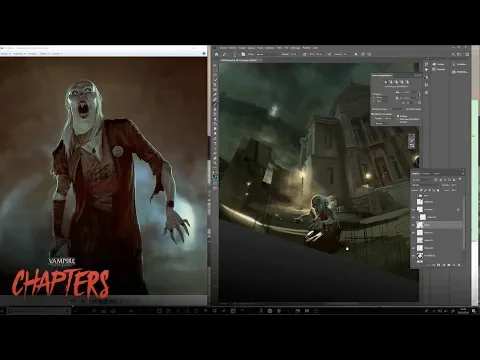Enable airbrush build-up icon in options bar
Viewport: 480px width, 360px height.
329,54
